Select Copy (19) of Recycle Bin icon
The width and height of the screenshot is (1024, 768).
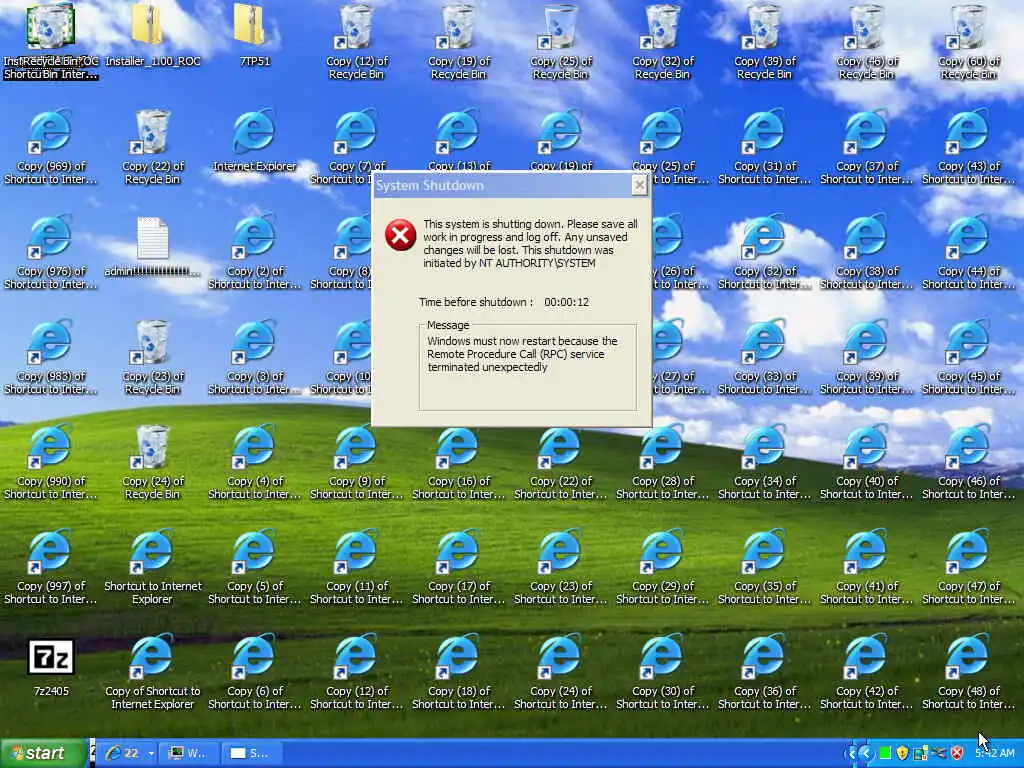pyautogui.click(x=458, y=43)
